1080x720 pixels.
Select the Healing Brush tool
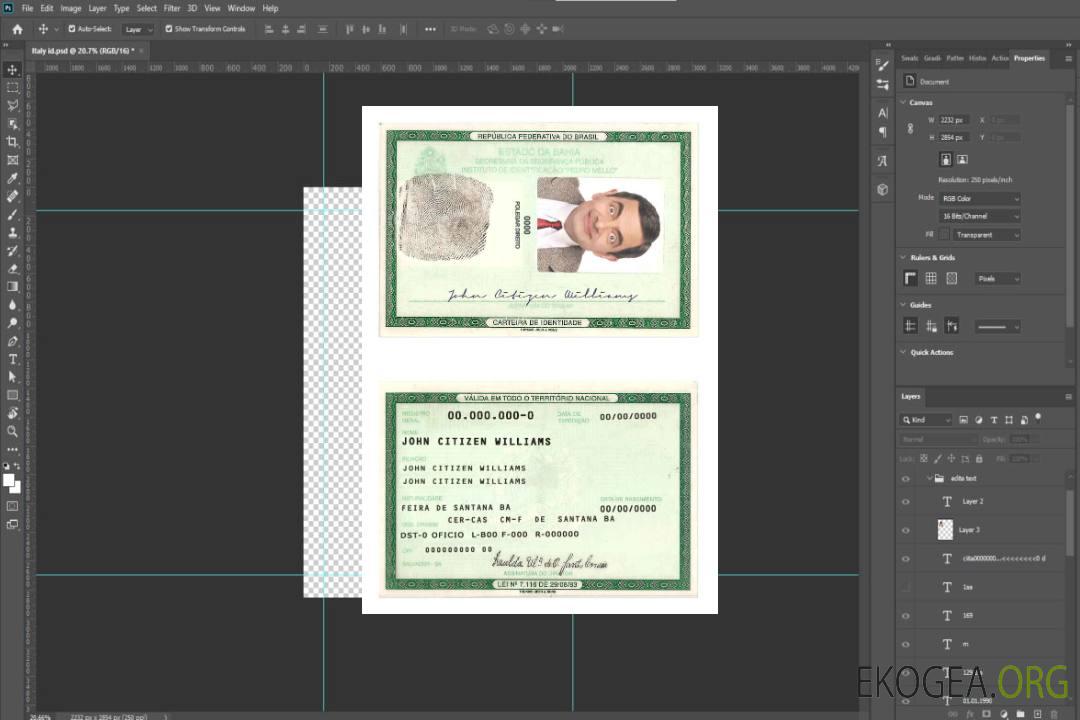click(12, 196)
